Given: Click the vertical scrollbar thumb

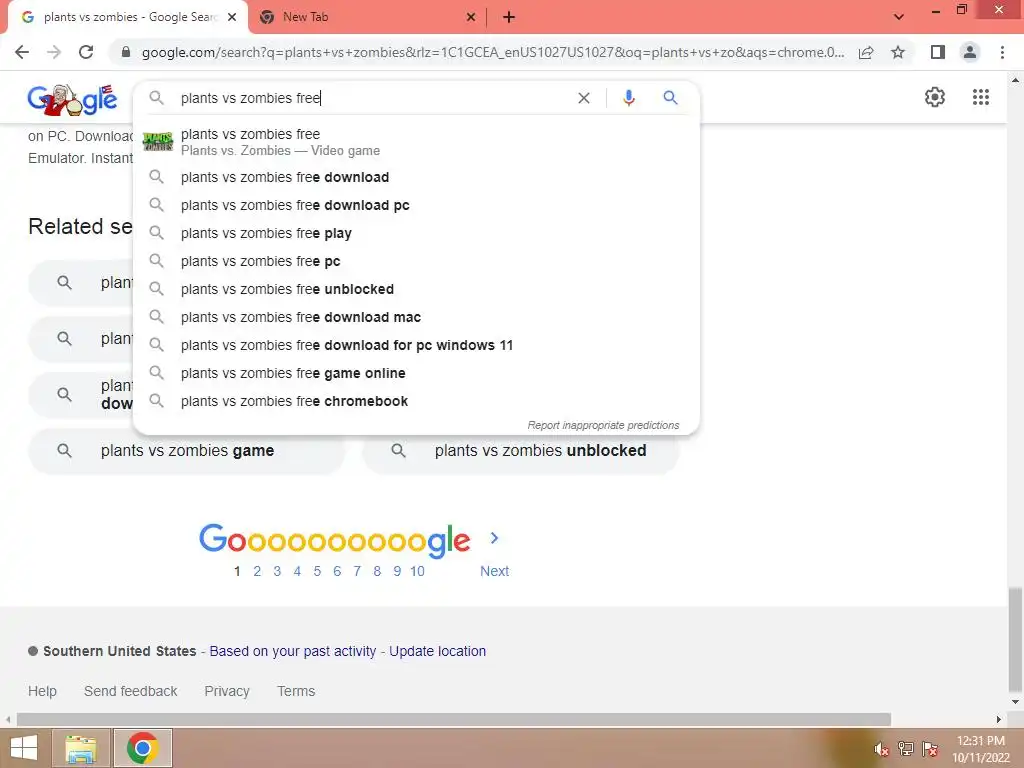Looking at the screenshot, I should point(1014,641).
